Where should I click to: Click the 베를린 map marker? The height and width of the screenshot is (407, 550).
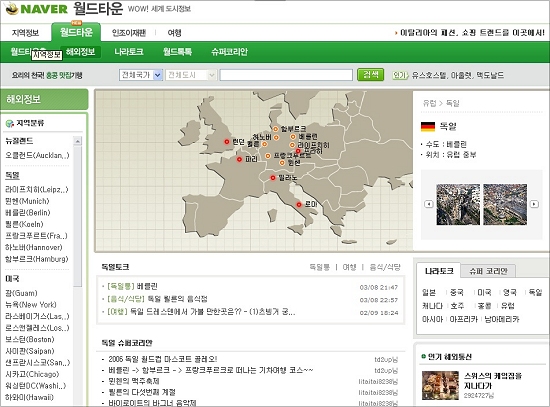293,137
